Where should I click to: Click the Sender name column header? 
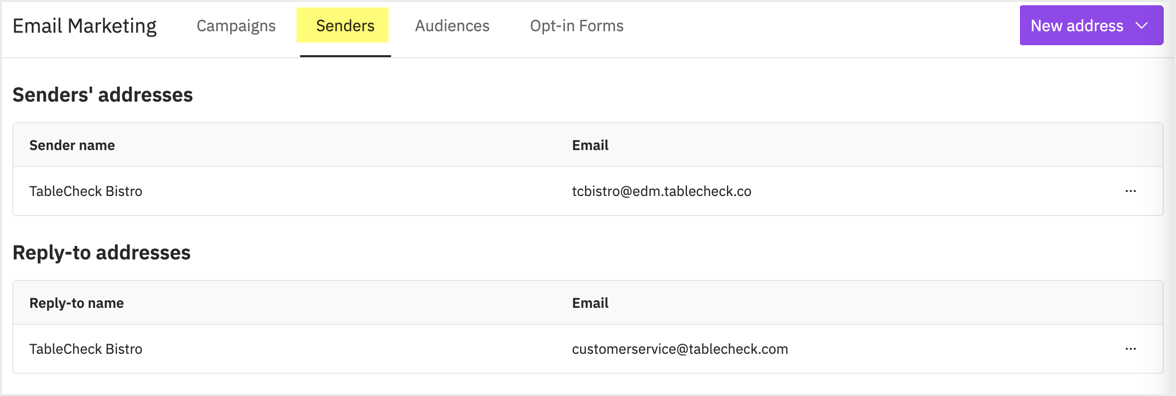72,146
